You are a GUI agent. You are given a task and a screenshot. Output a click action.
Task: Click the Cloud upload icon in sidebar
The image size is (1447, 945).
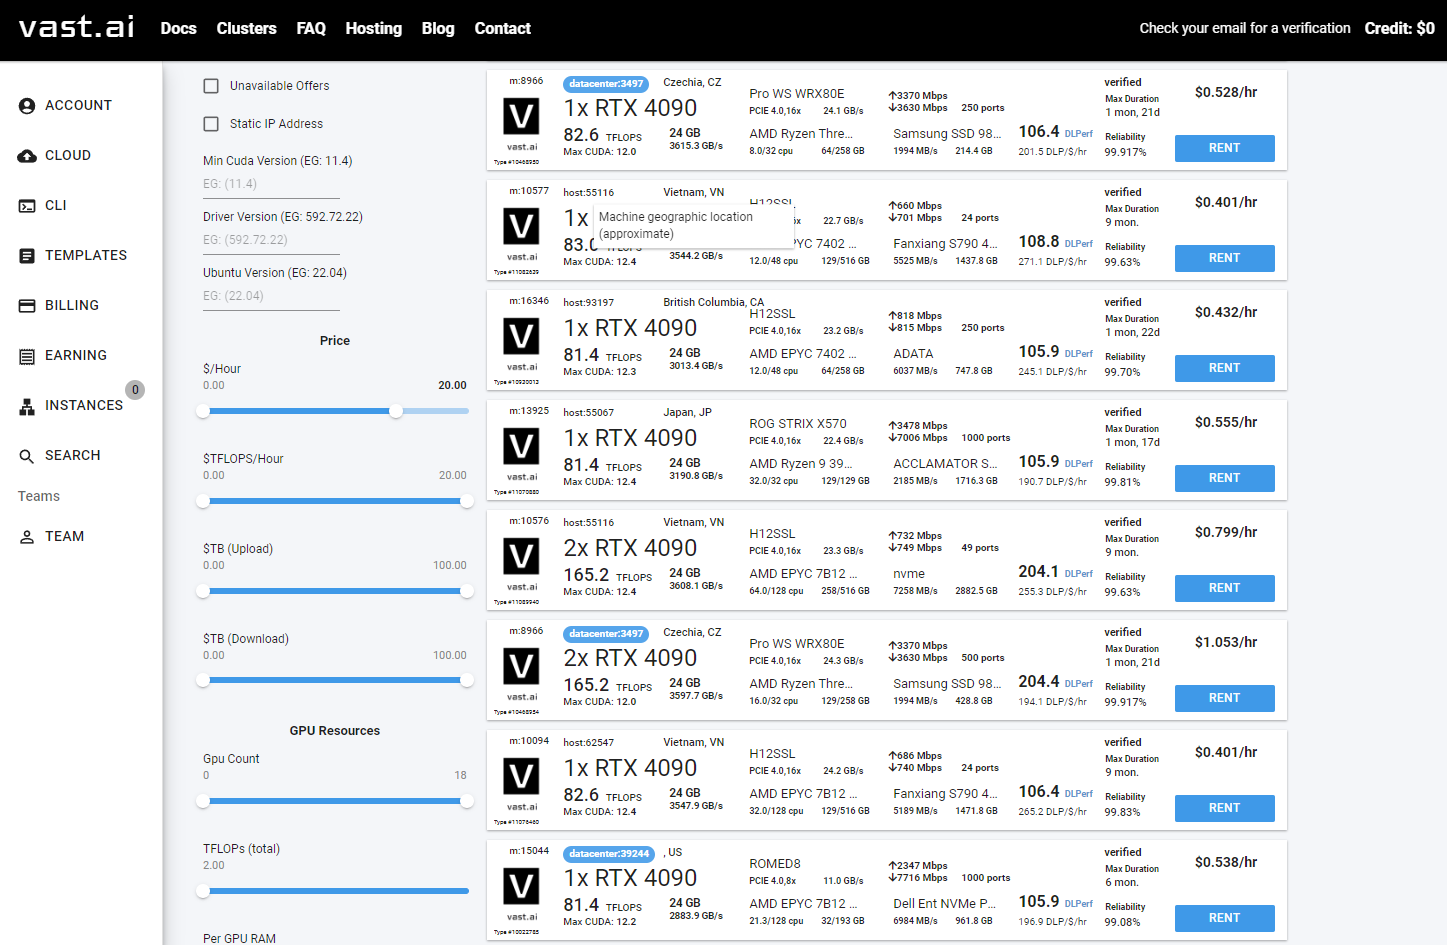(x=27, y=156)
